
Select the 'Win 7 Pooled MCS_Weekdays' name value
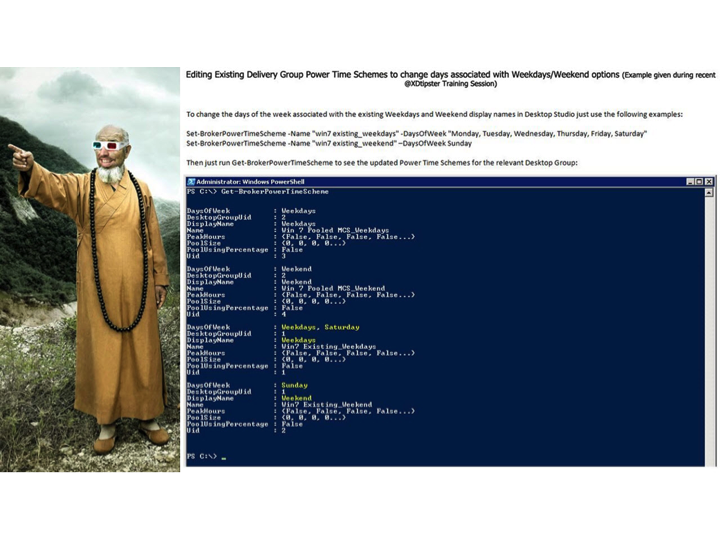tap(335, 230)
